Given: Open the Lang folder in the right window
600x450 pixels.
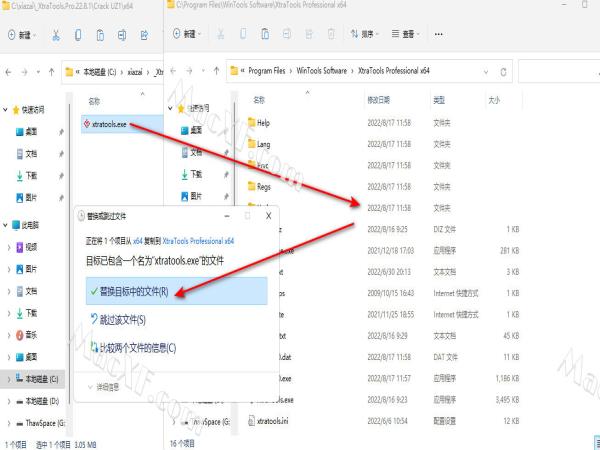Looking at the screenshot, I should [259, 144].
